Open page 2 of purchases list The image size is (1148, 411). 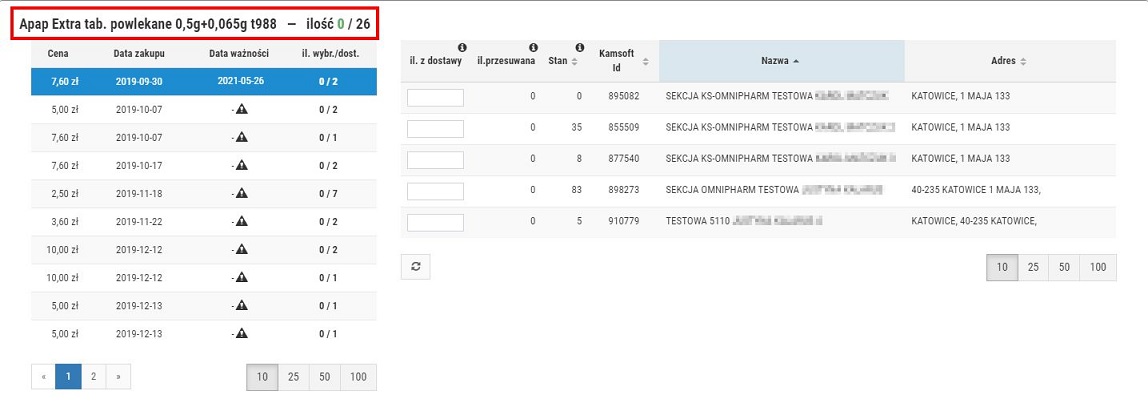[93, 377]
